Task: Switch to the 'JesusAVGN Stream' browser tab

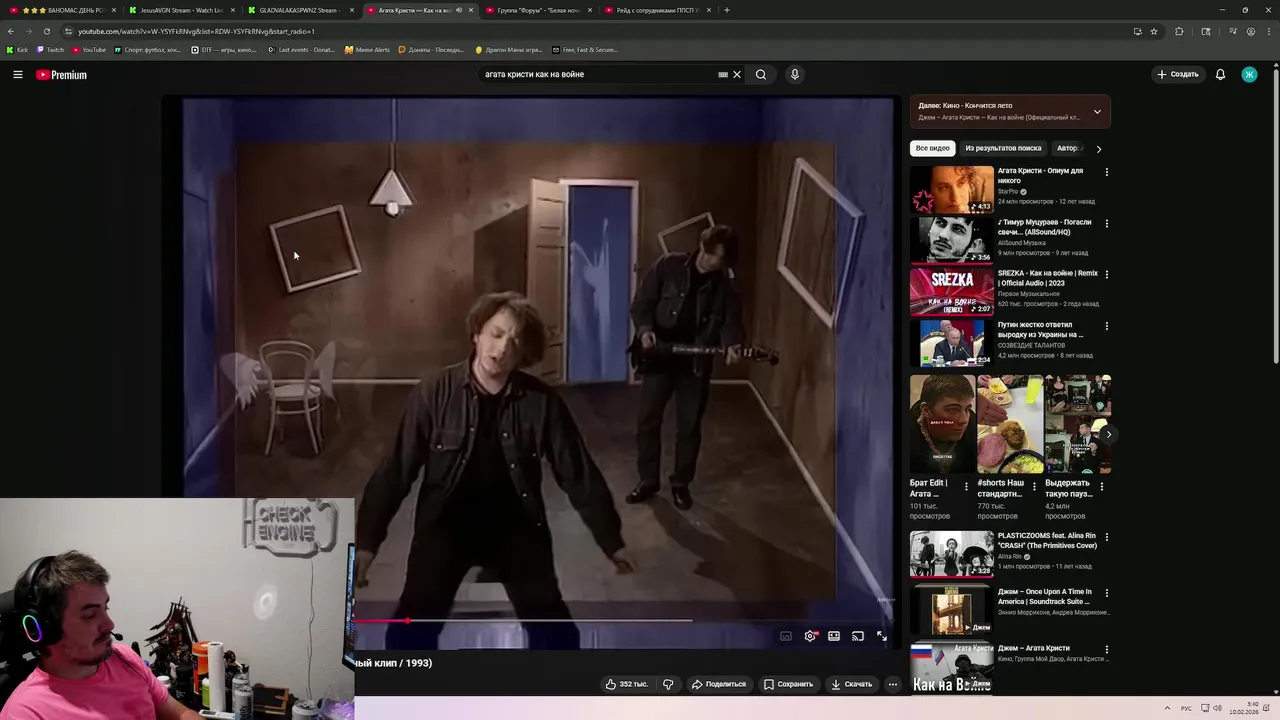Action: pyautogui.click(x=181, y=10)
